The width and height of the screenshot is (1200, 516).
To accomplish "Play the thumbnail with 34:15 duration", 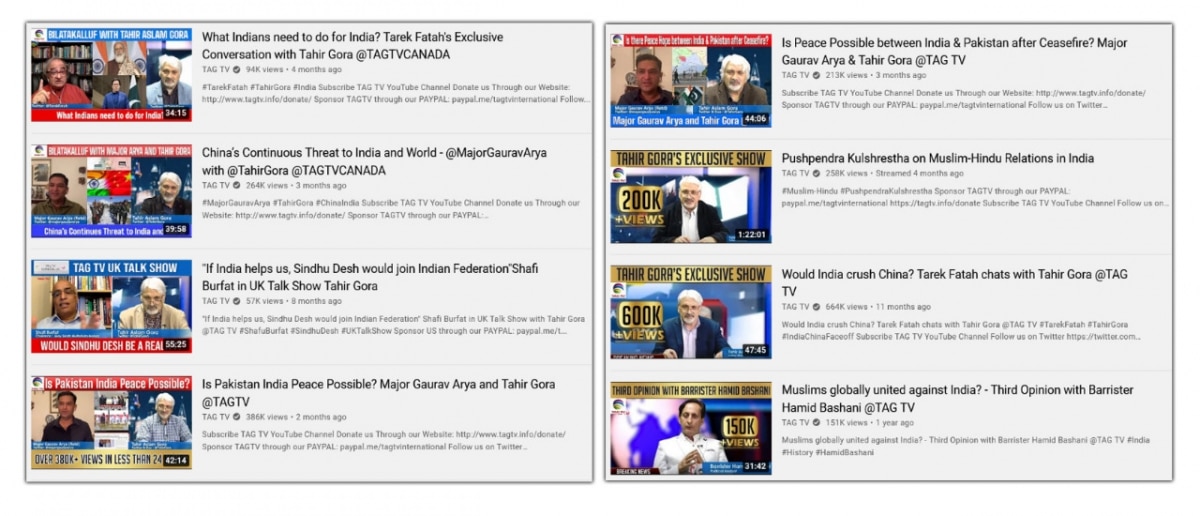I will (111, 75).
